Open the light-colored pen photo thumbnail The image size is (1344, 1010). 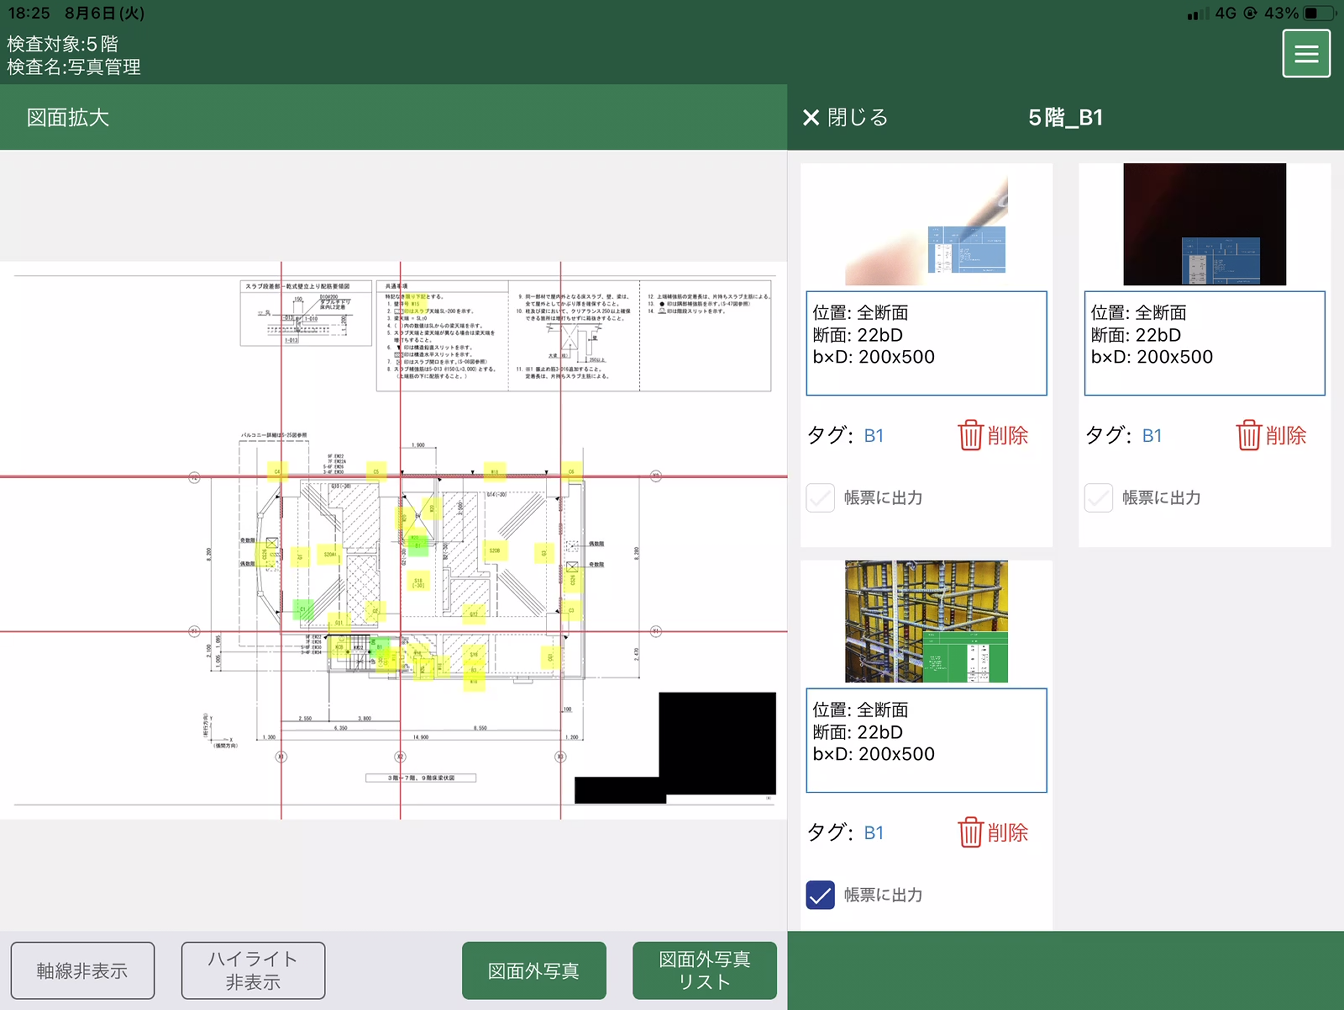(x=926, y=225)
